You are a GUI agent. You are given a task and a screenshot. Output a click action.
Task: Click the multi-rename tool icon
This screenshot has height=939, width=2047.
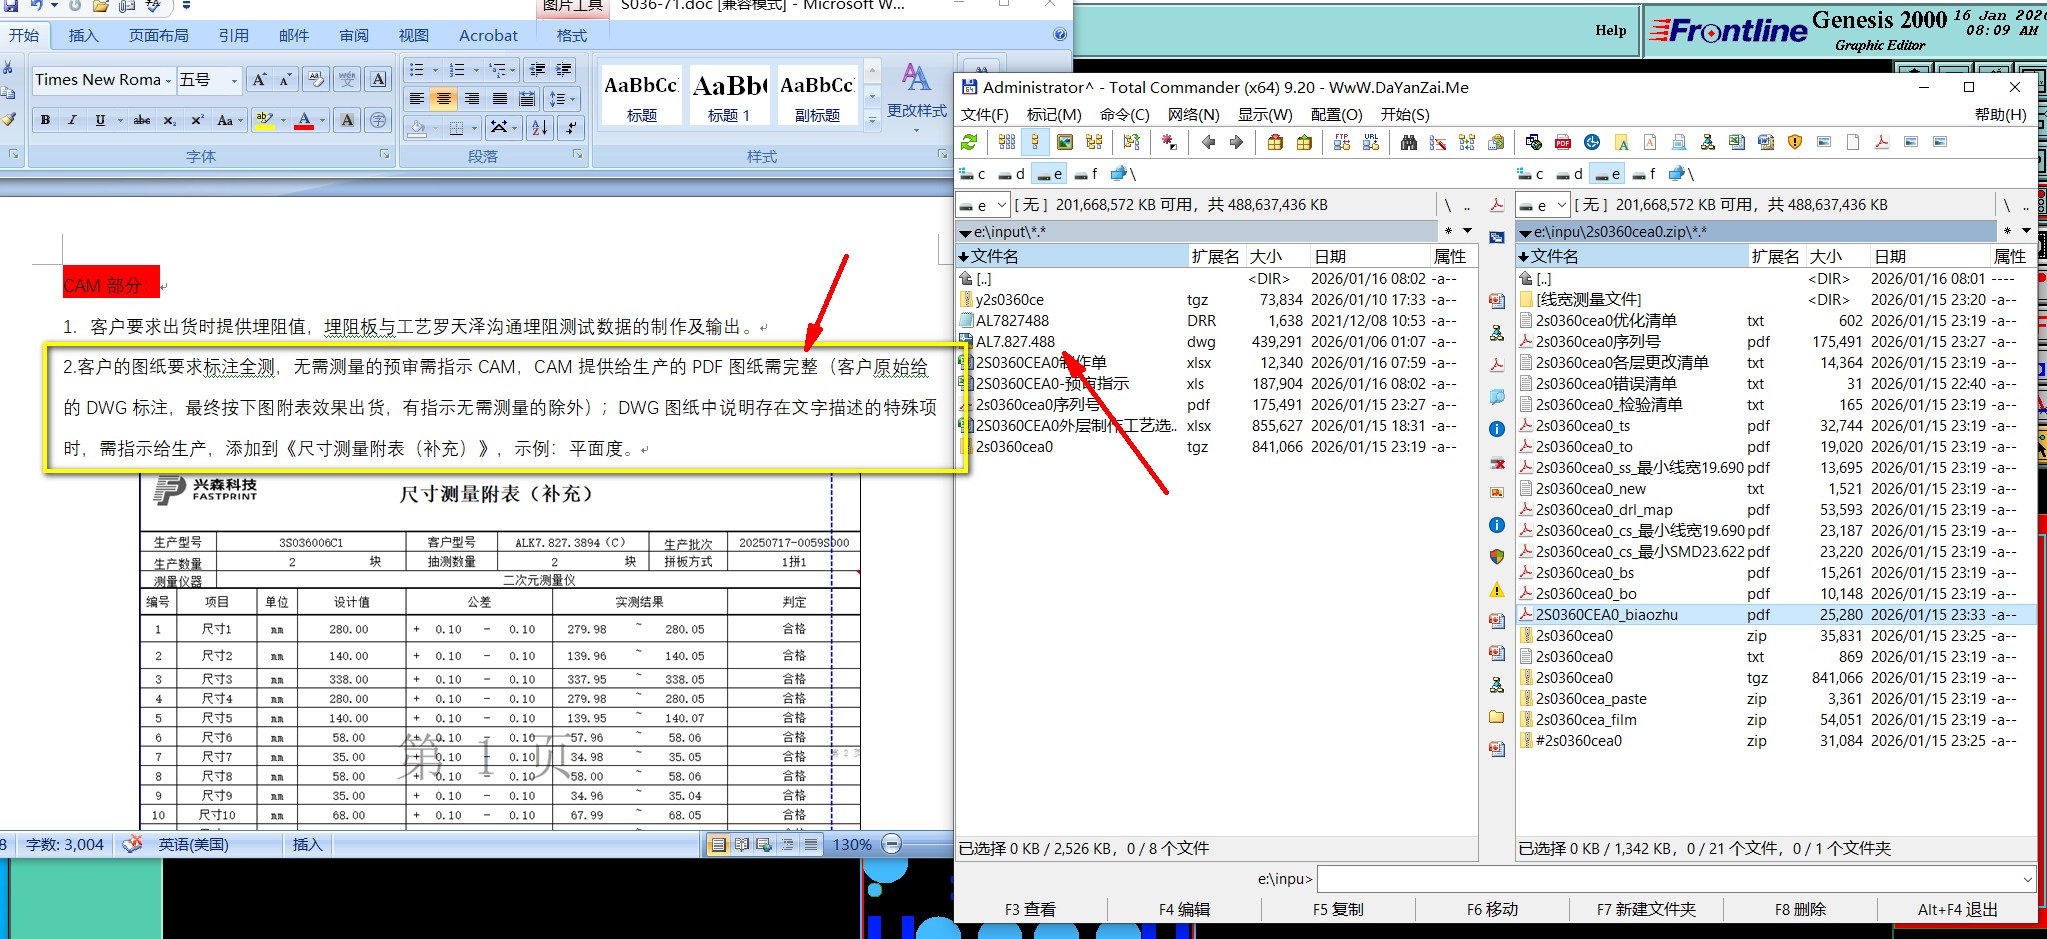[x=1437, y=142]
